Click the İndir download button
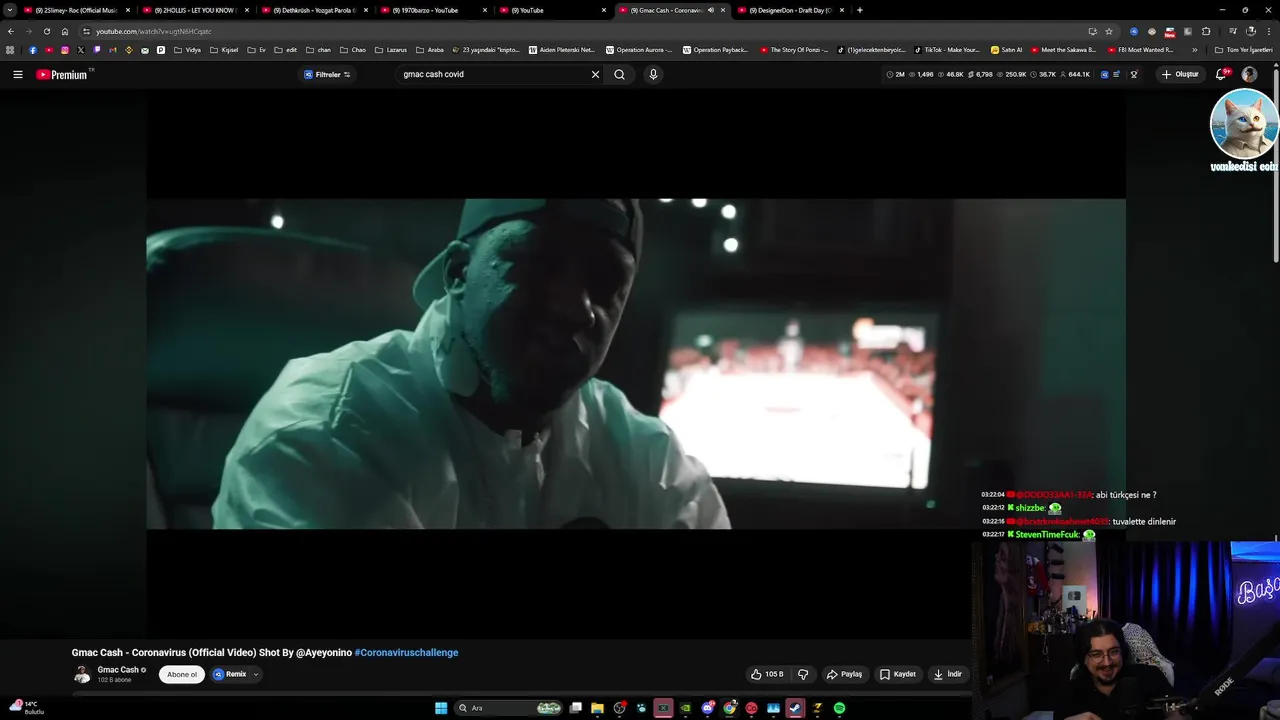The width and height of the screenshot is (1280, 720). pyautogui.click(x=948, y=674)
